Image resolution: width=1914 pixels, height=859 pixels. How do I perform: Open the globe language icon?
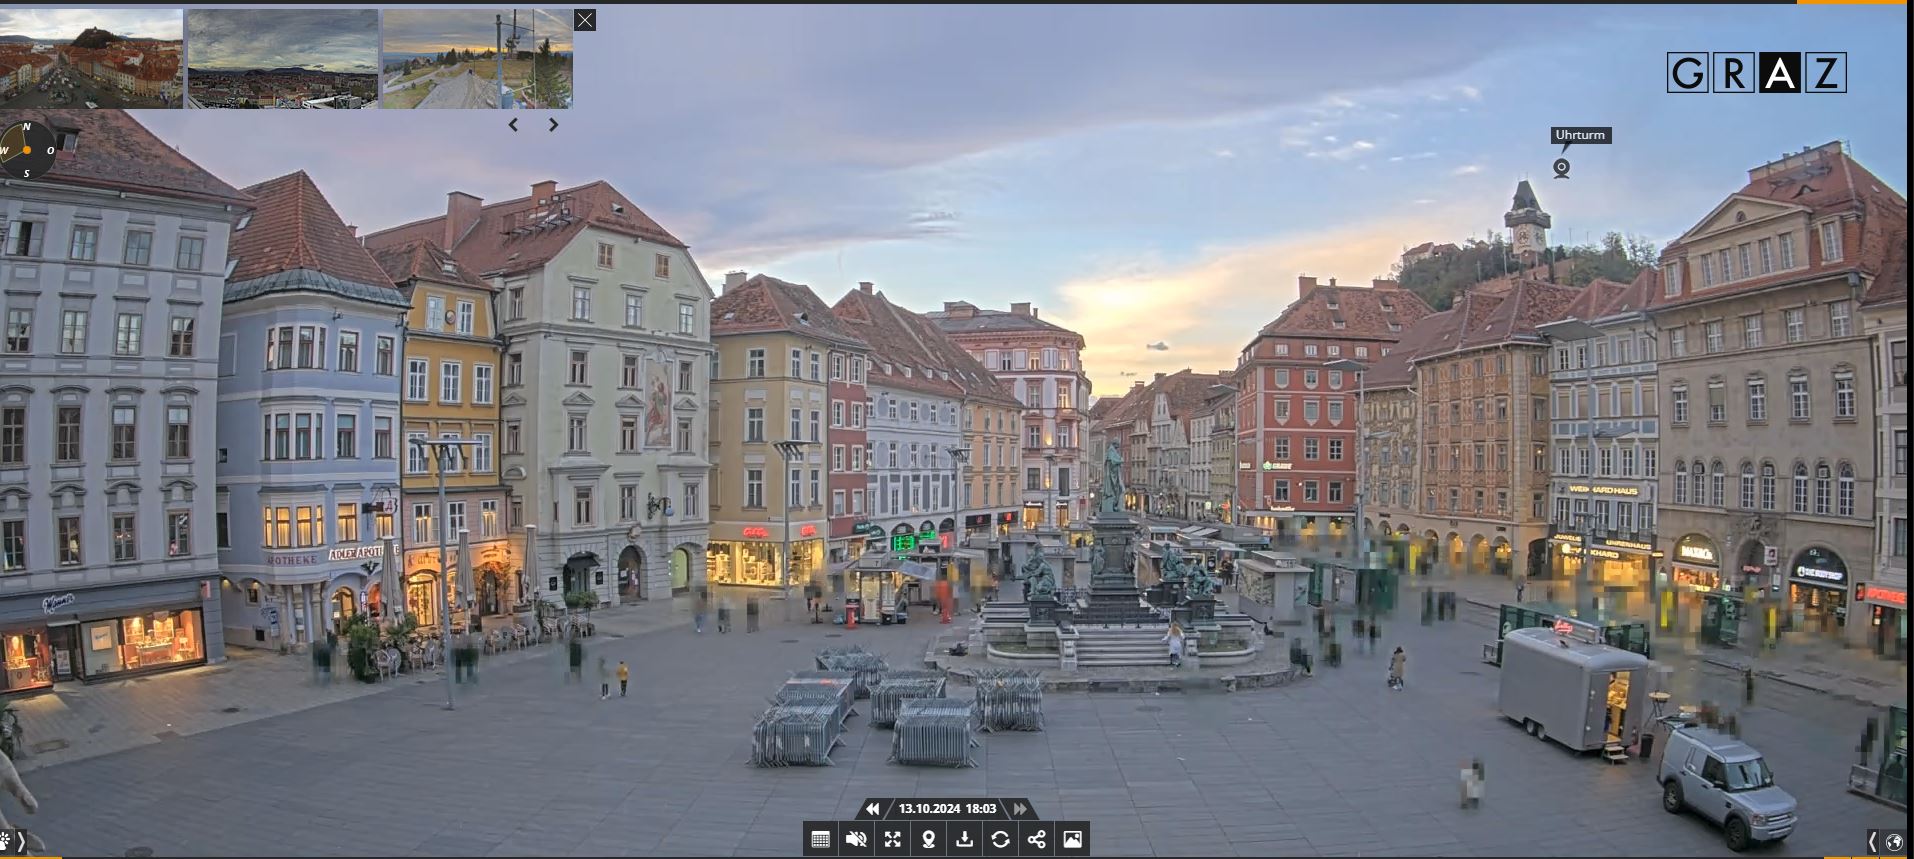[1895, 842]
